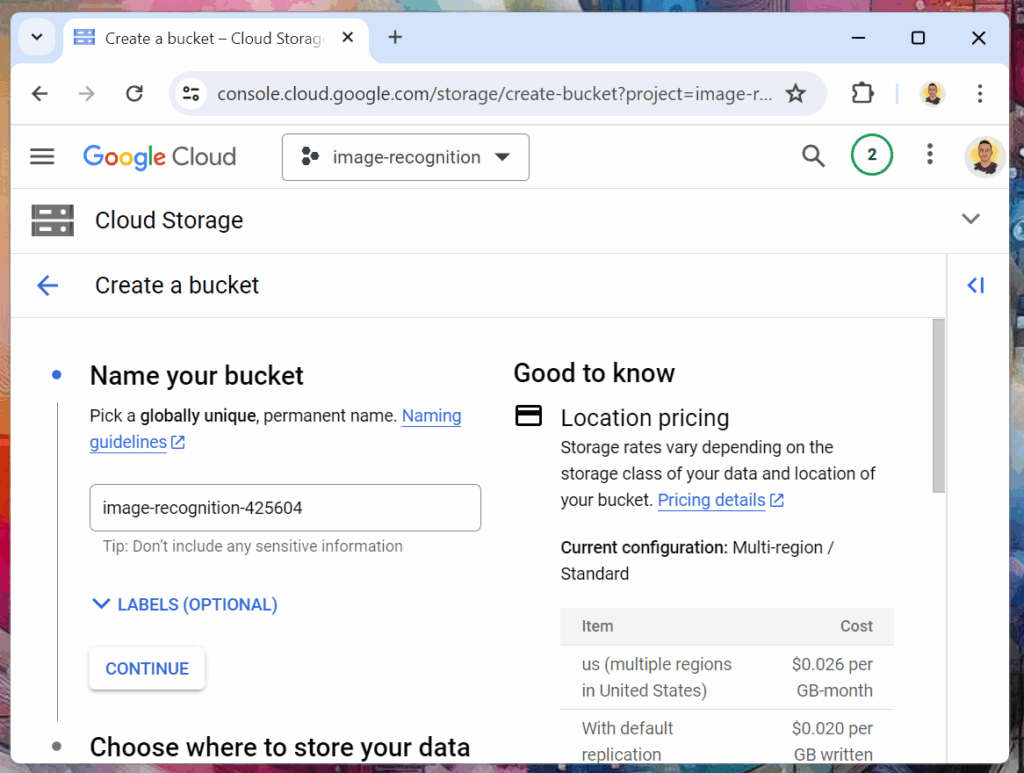Go back using the Create a bucket arrow

tap(47, 286)
